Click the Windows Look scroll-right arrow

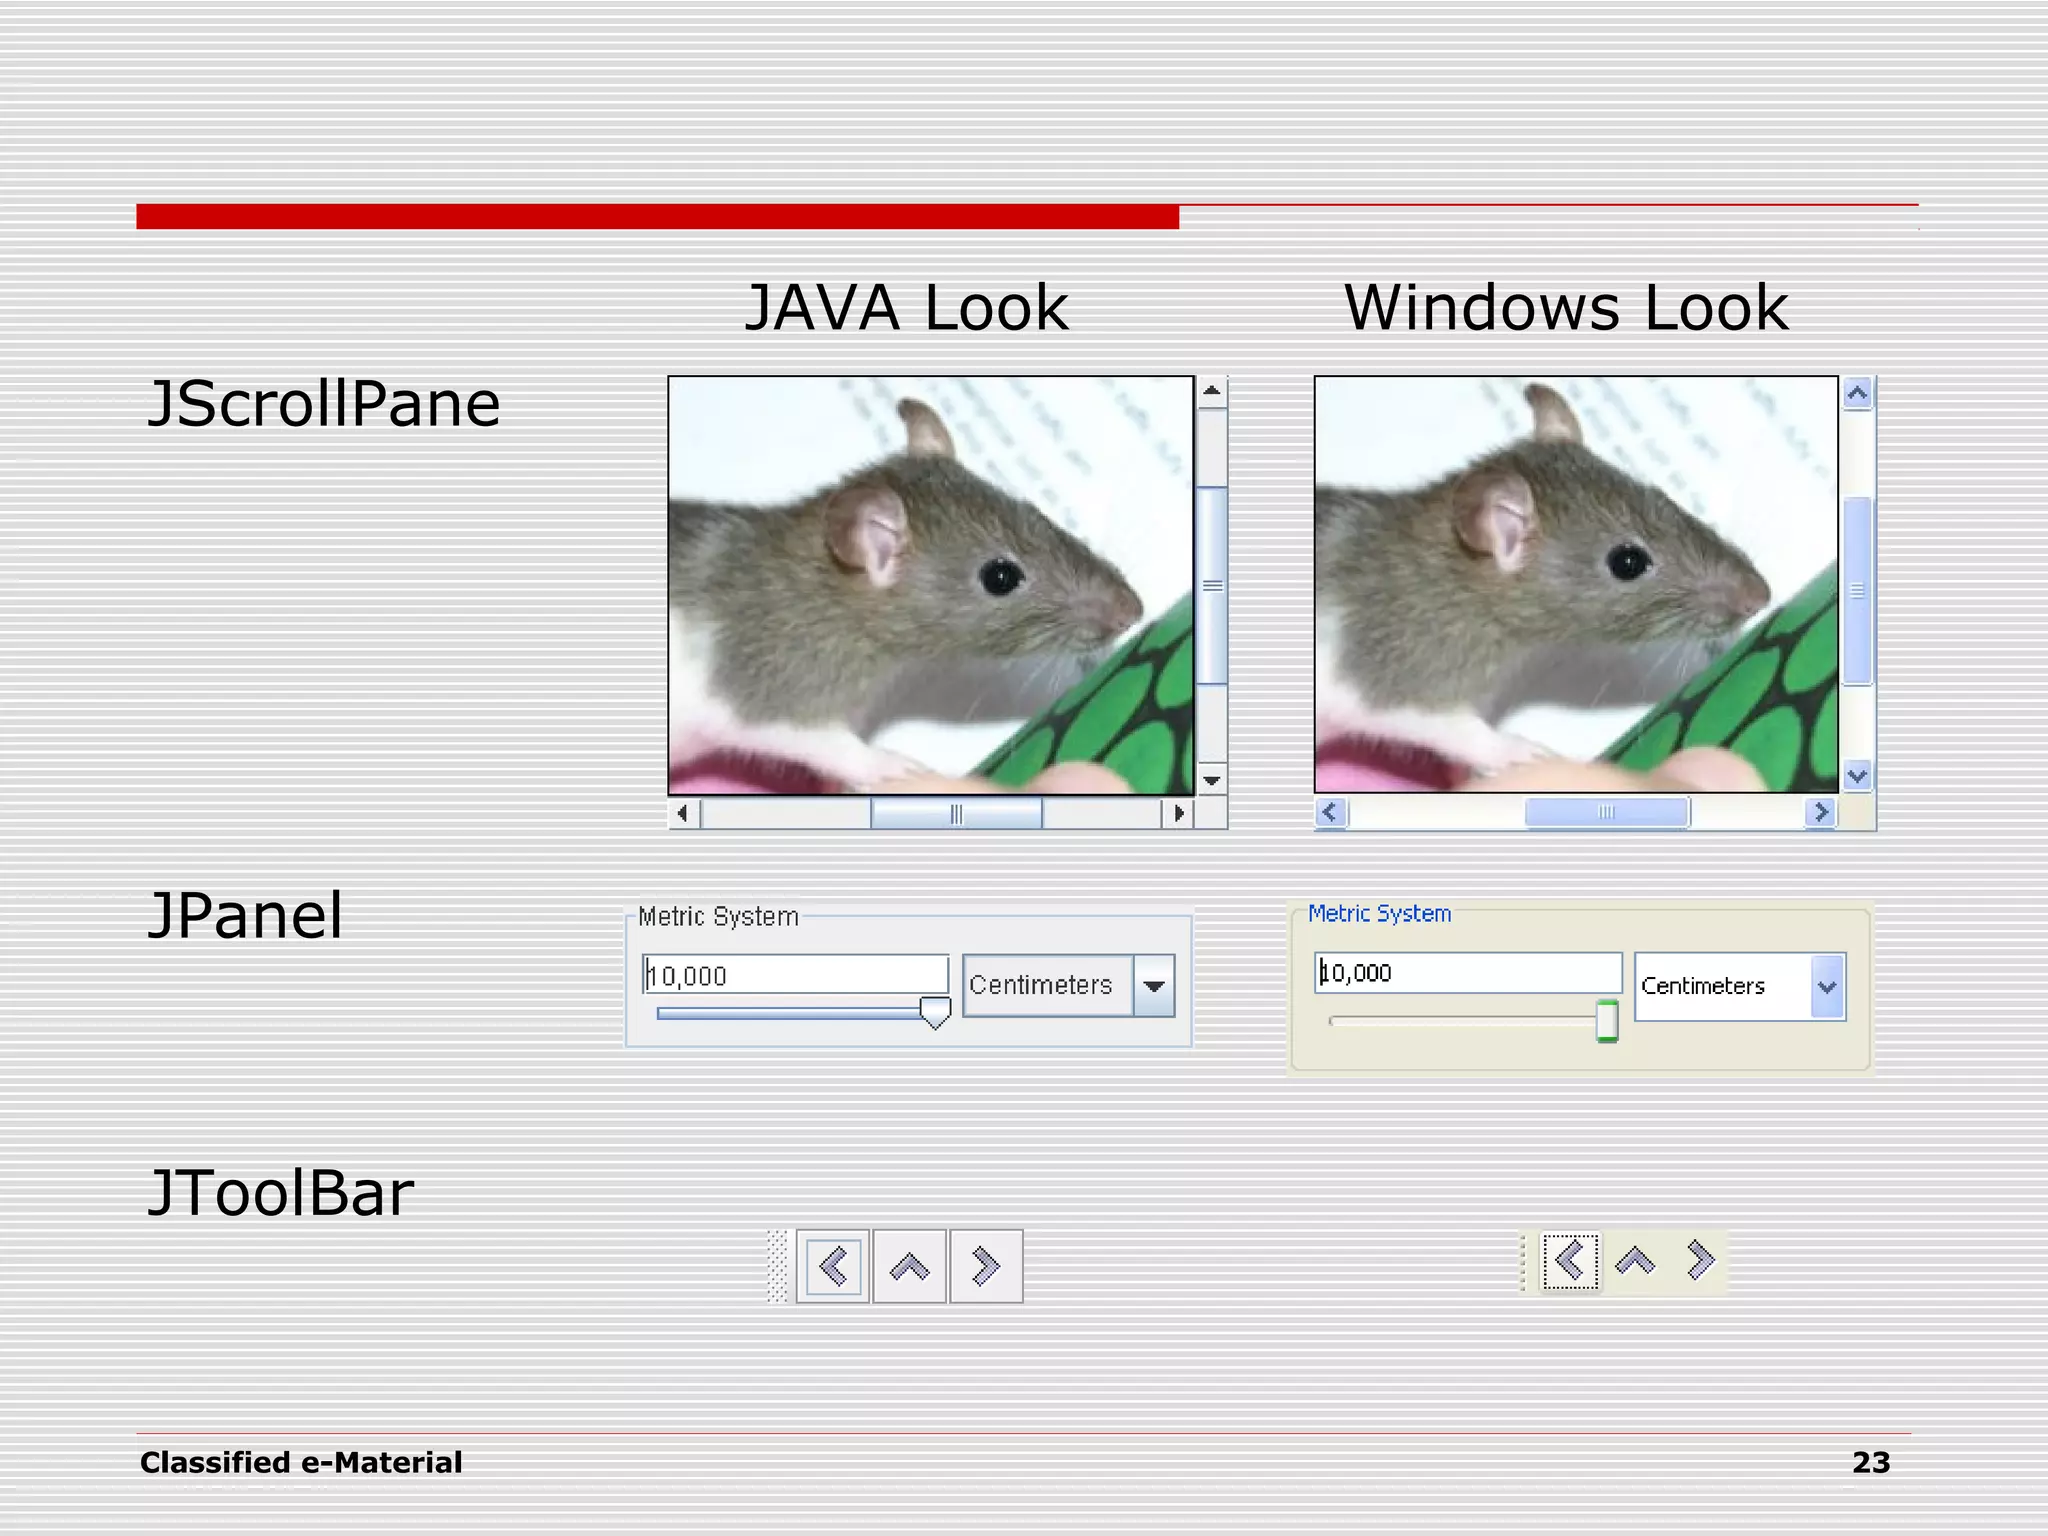(x=1821, y=812)
